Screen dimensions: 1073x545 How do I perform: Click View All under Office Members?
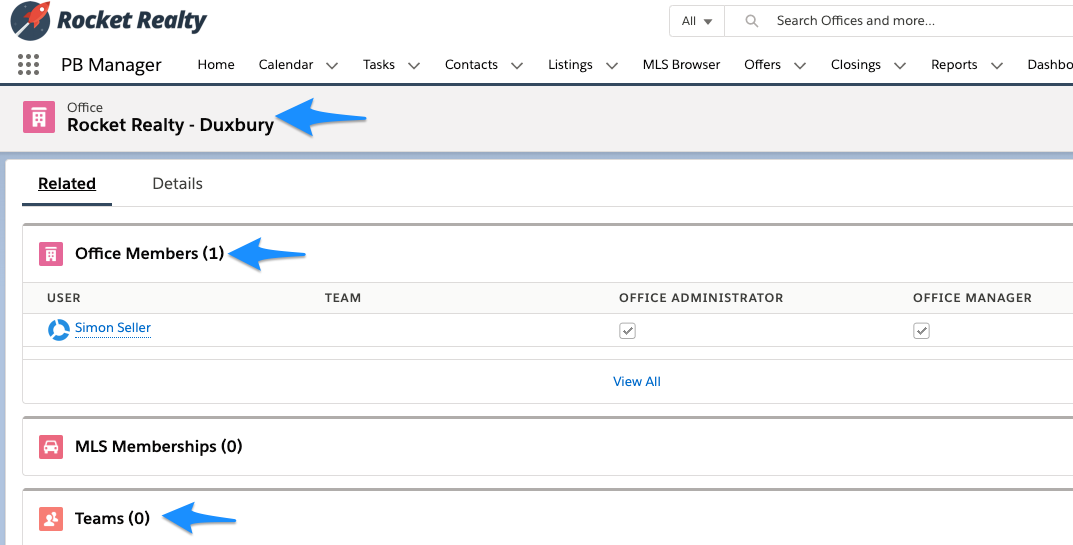point(636,381)
